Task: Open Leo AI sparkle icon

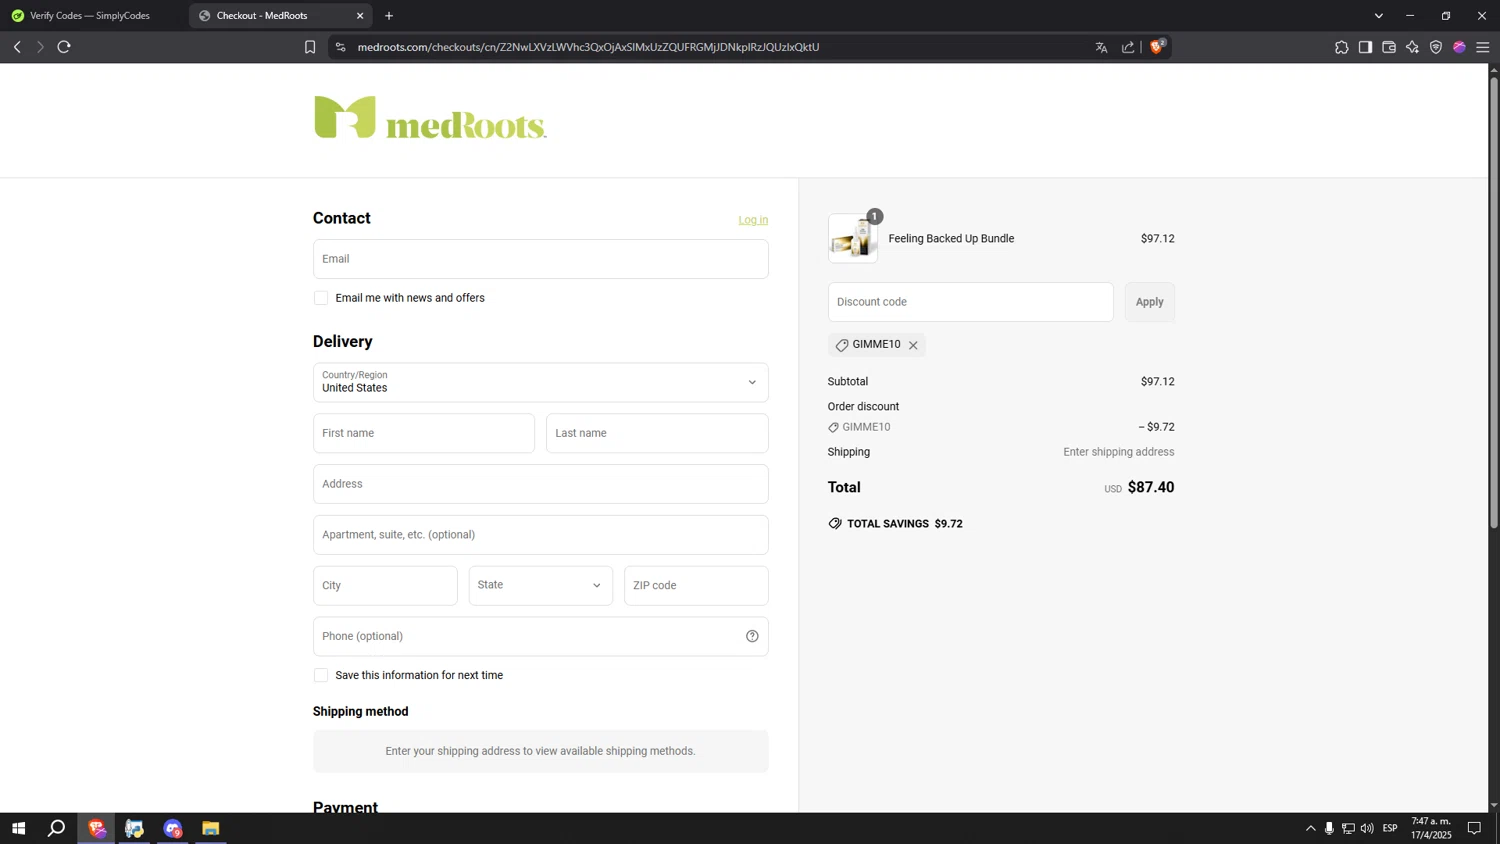Action: [x=1412, y=47]
